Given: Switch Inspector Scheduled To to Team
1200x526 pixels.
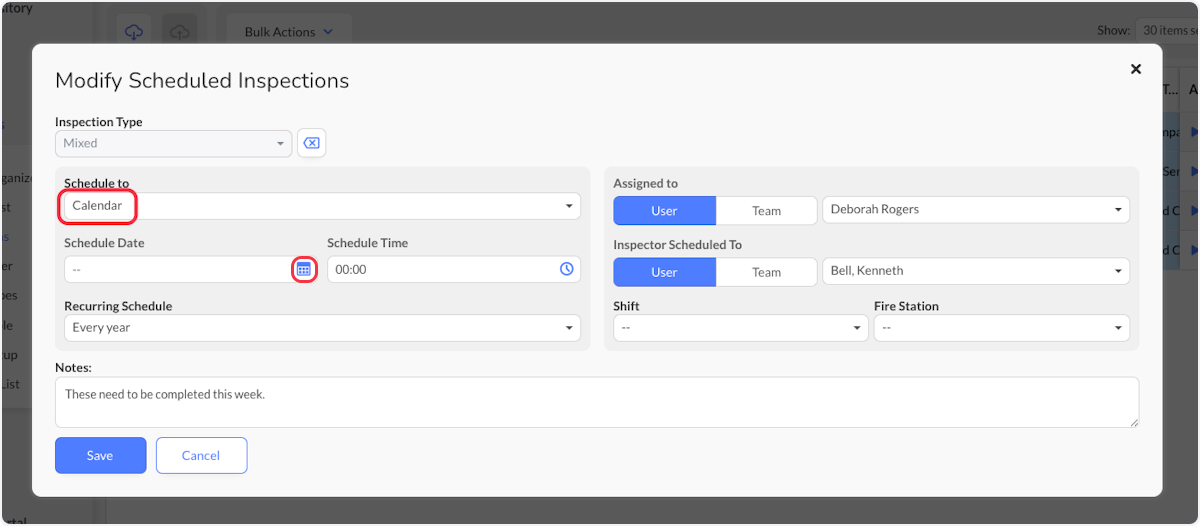Looking at the screenshot, I should click(766, 271).
